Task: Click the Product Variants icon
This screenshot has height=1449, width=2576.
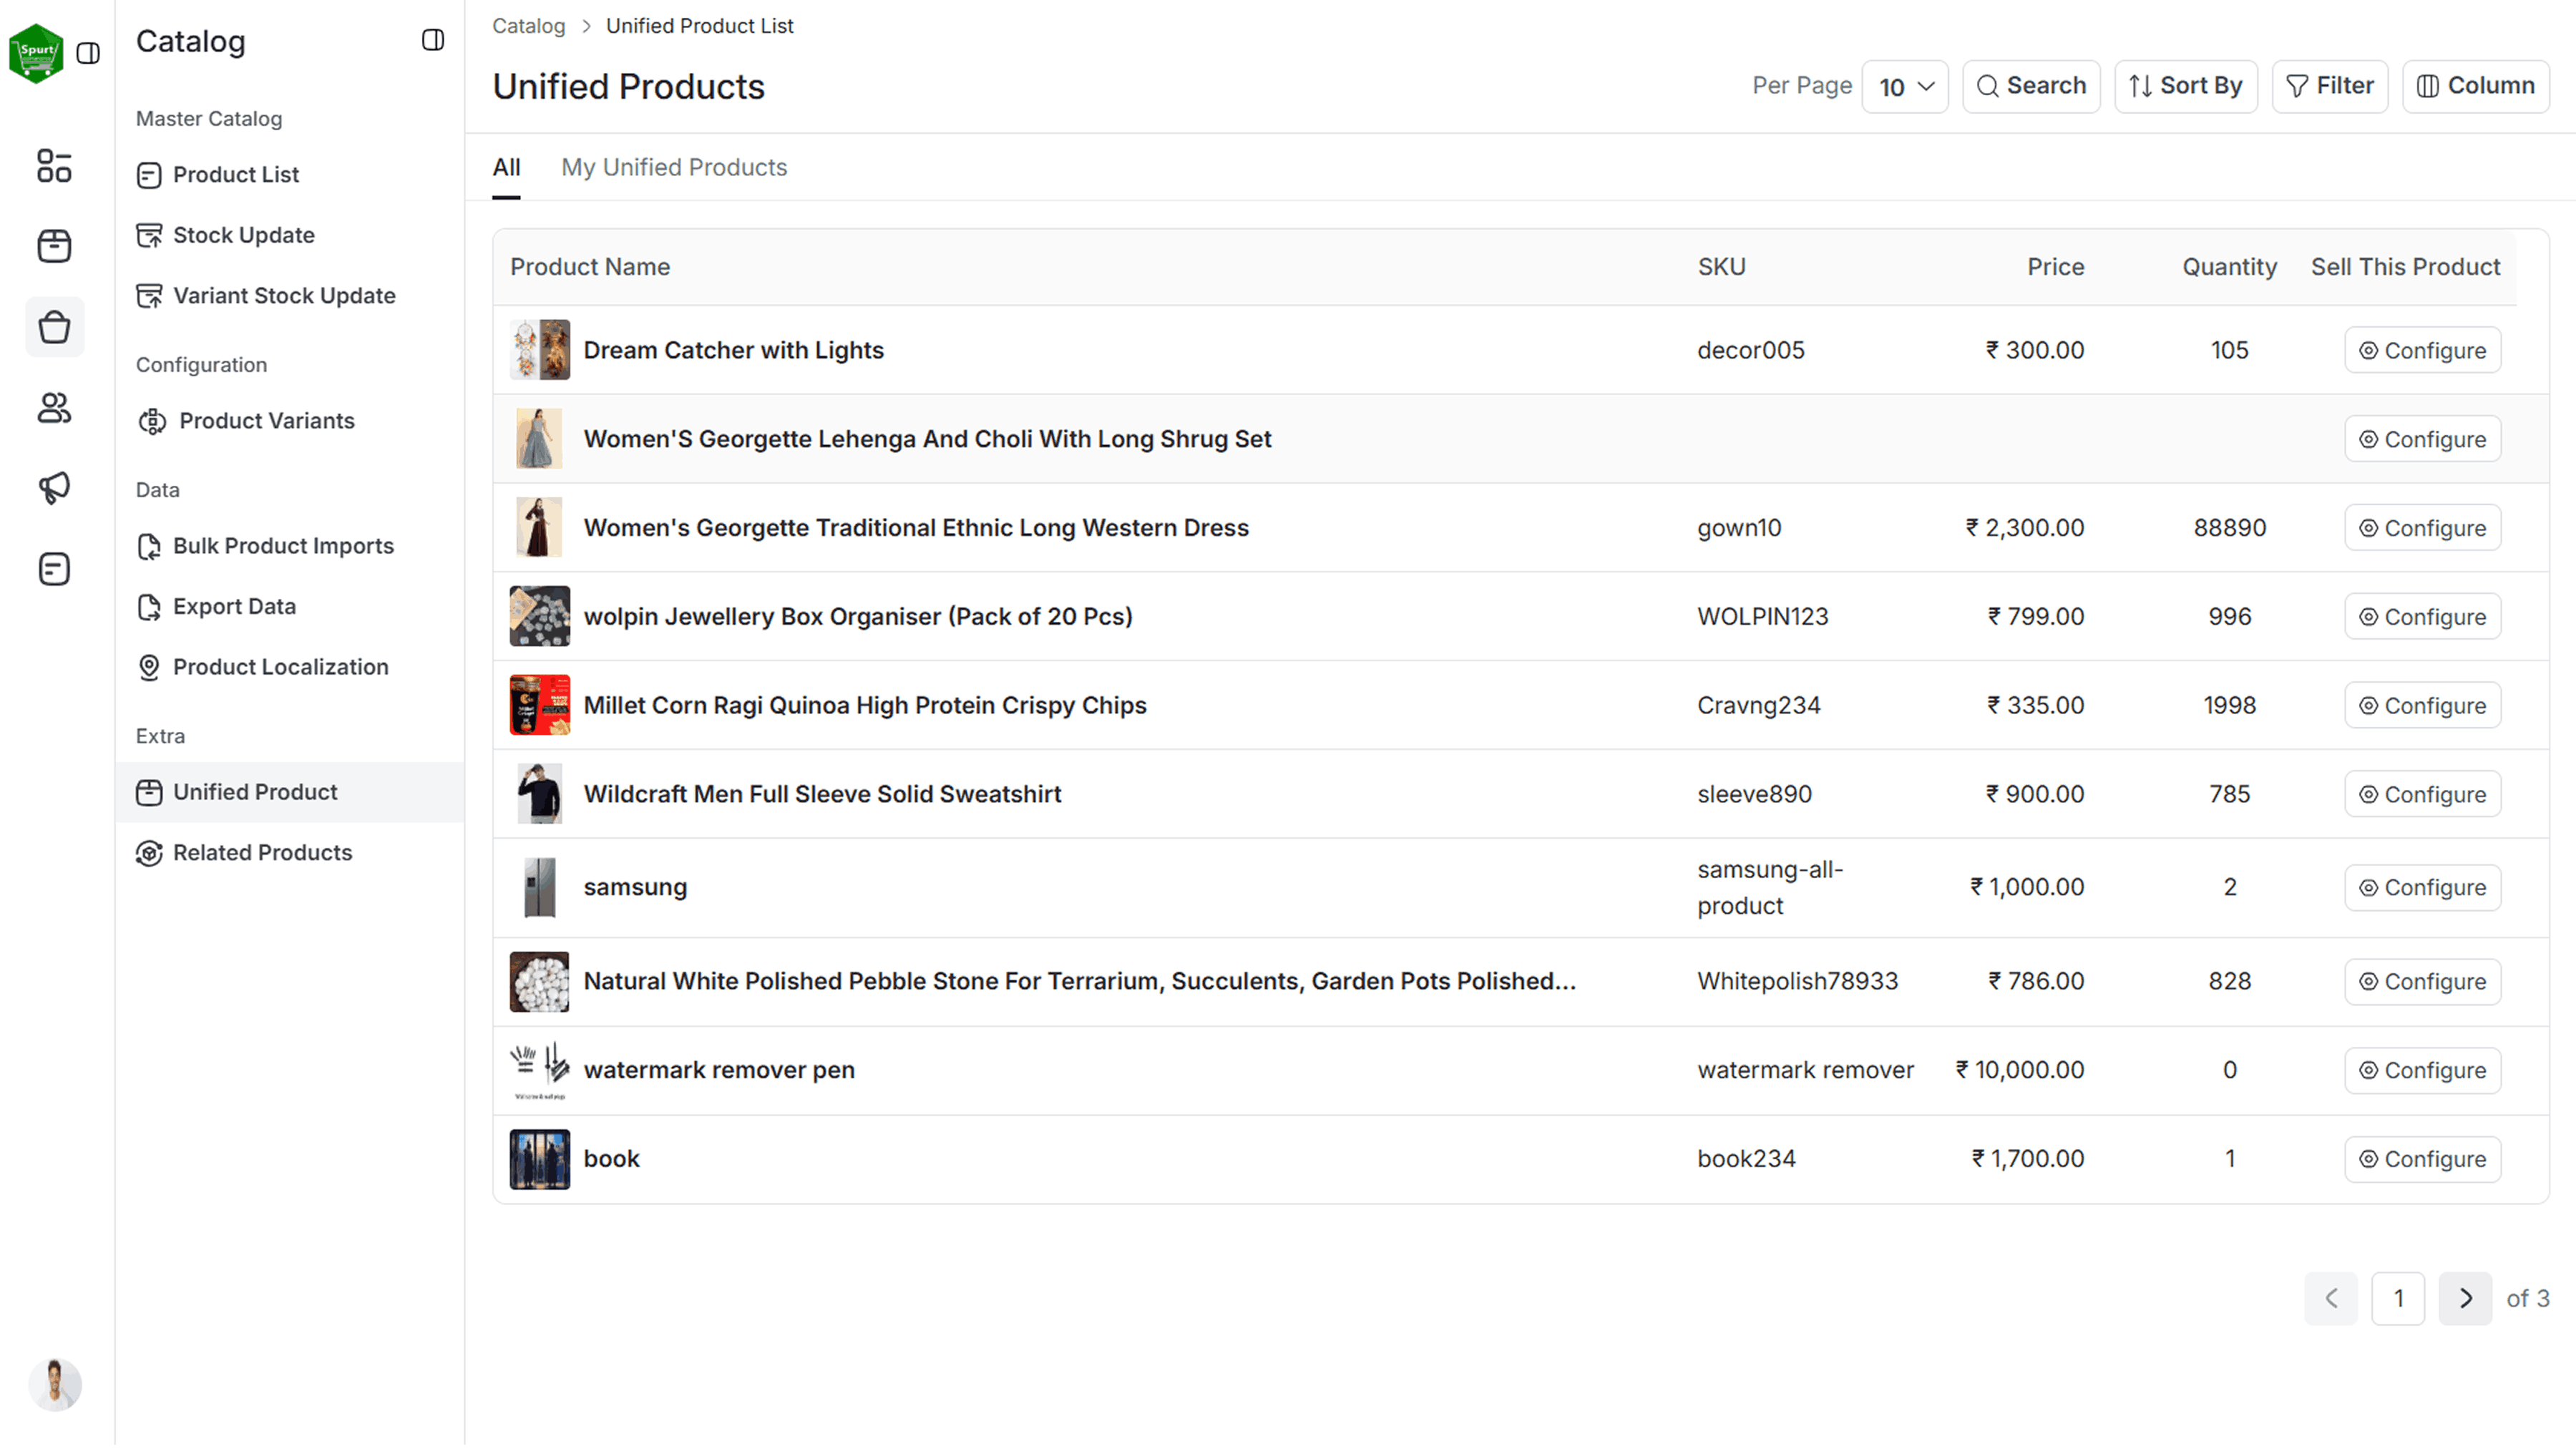Action: 152,421
